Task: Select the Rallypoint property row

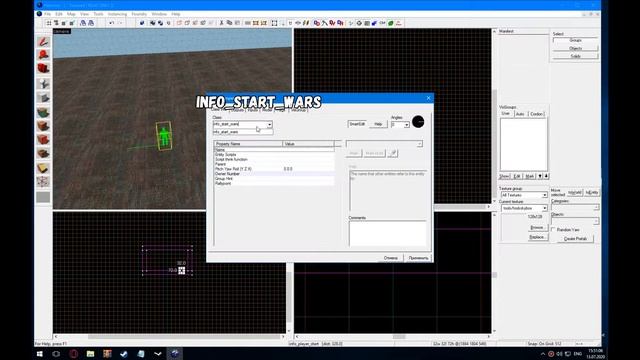Action: (x=274, y=184)
